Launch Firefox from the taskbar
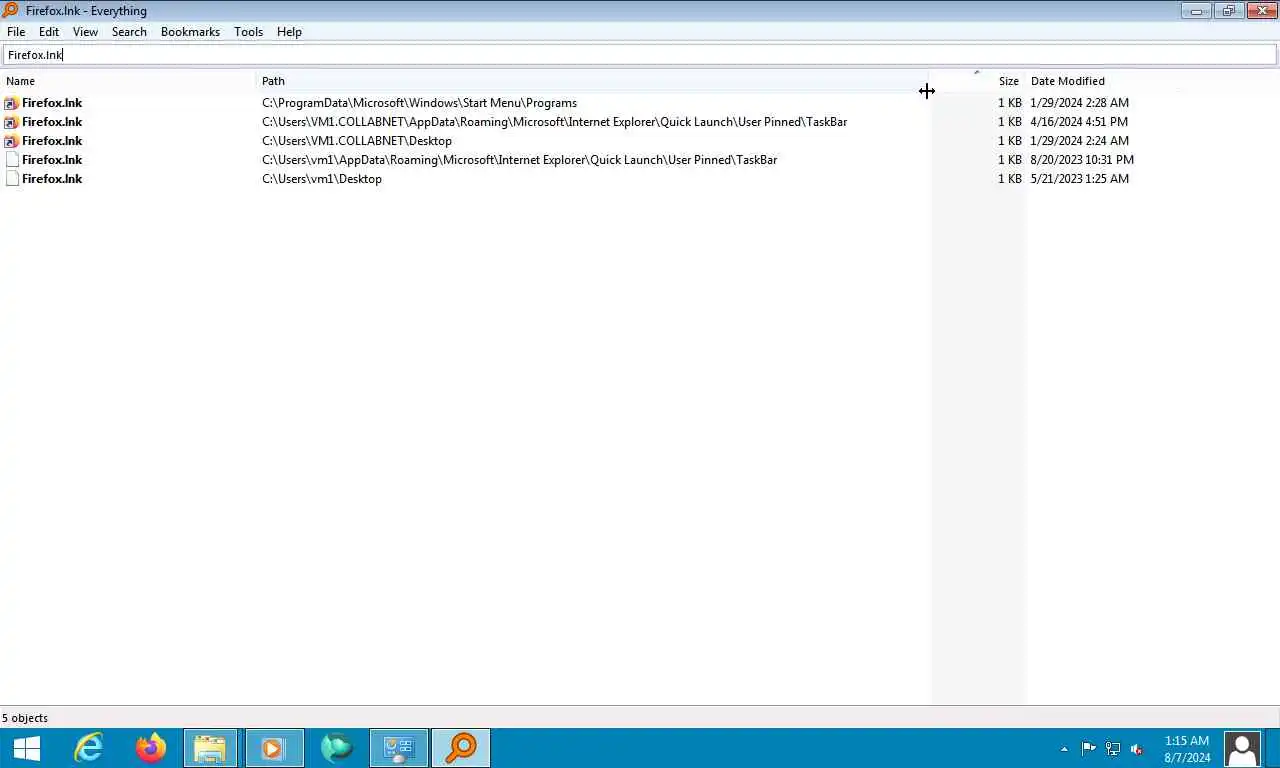This screenshot has height=768, width=1280. coord(151,748)
